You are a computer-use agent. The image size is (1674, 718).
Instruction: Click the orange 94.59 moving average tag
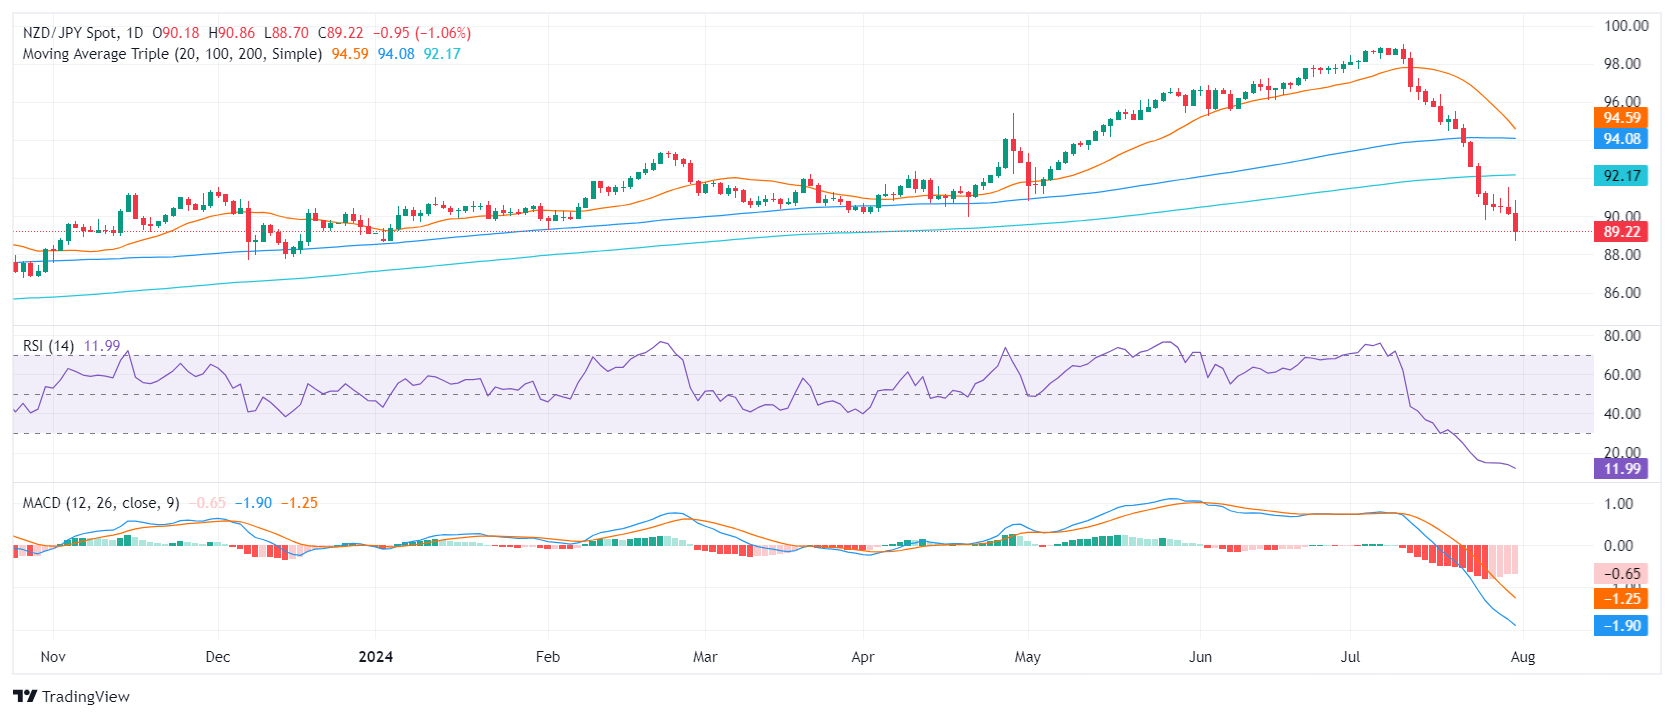coord(1621,118)
